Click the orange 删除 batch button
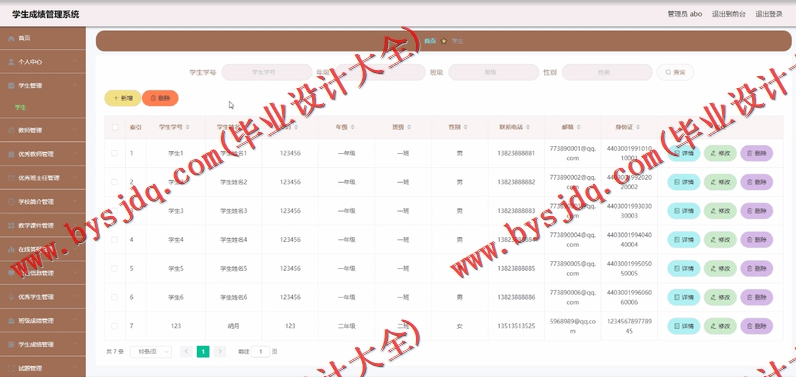 160,98
